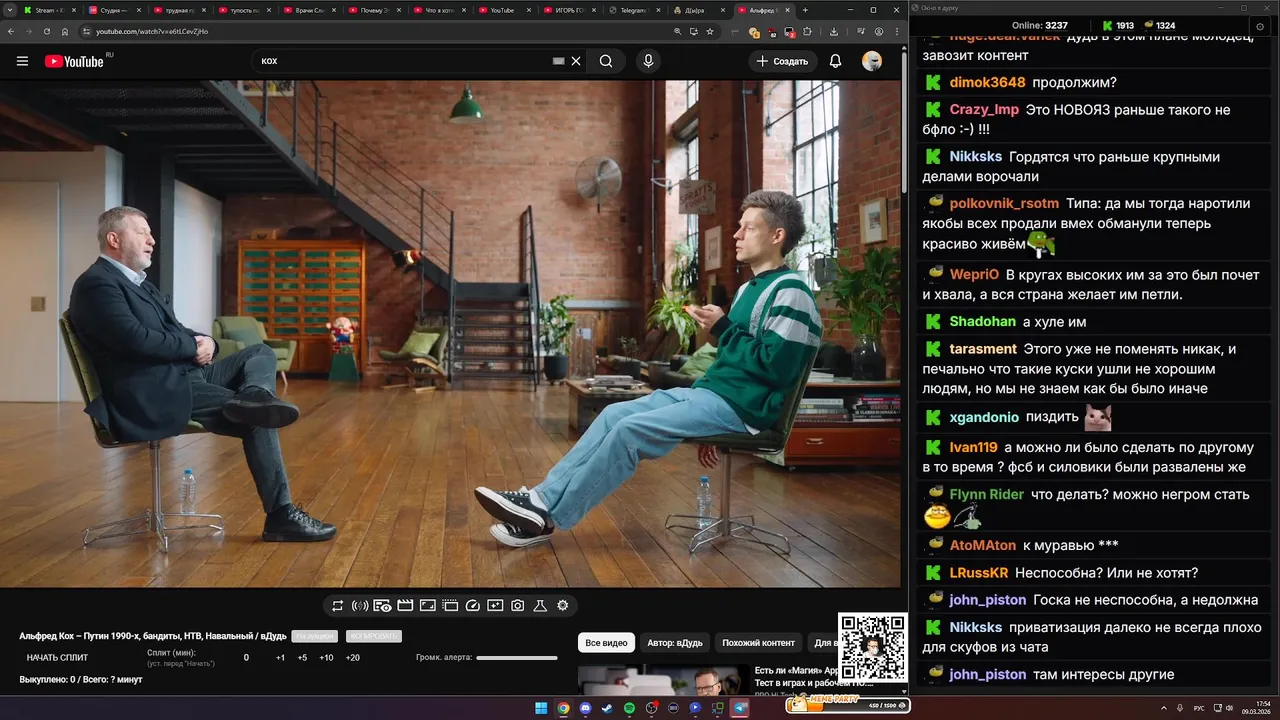Add twenty minutes with the +20 button
The image size is (1280, 720).
point(352,657)
